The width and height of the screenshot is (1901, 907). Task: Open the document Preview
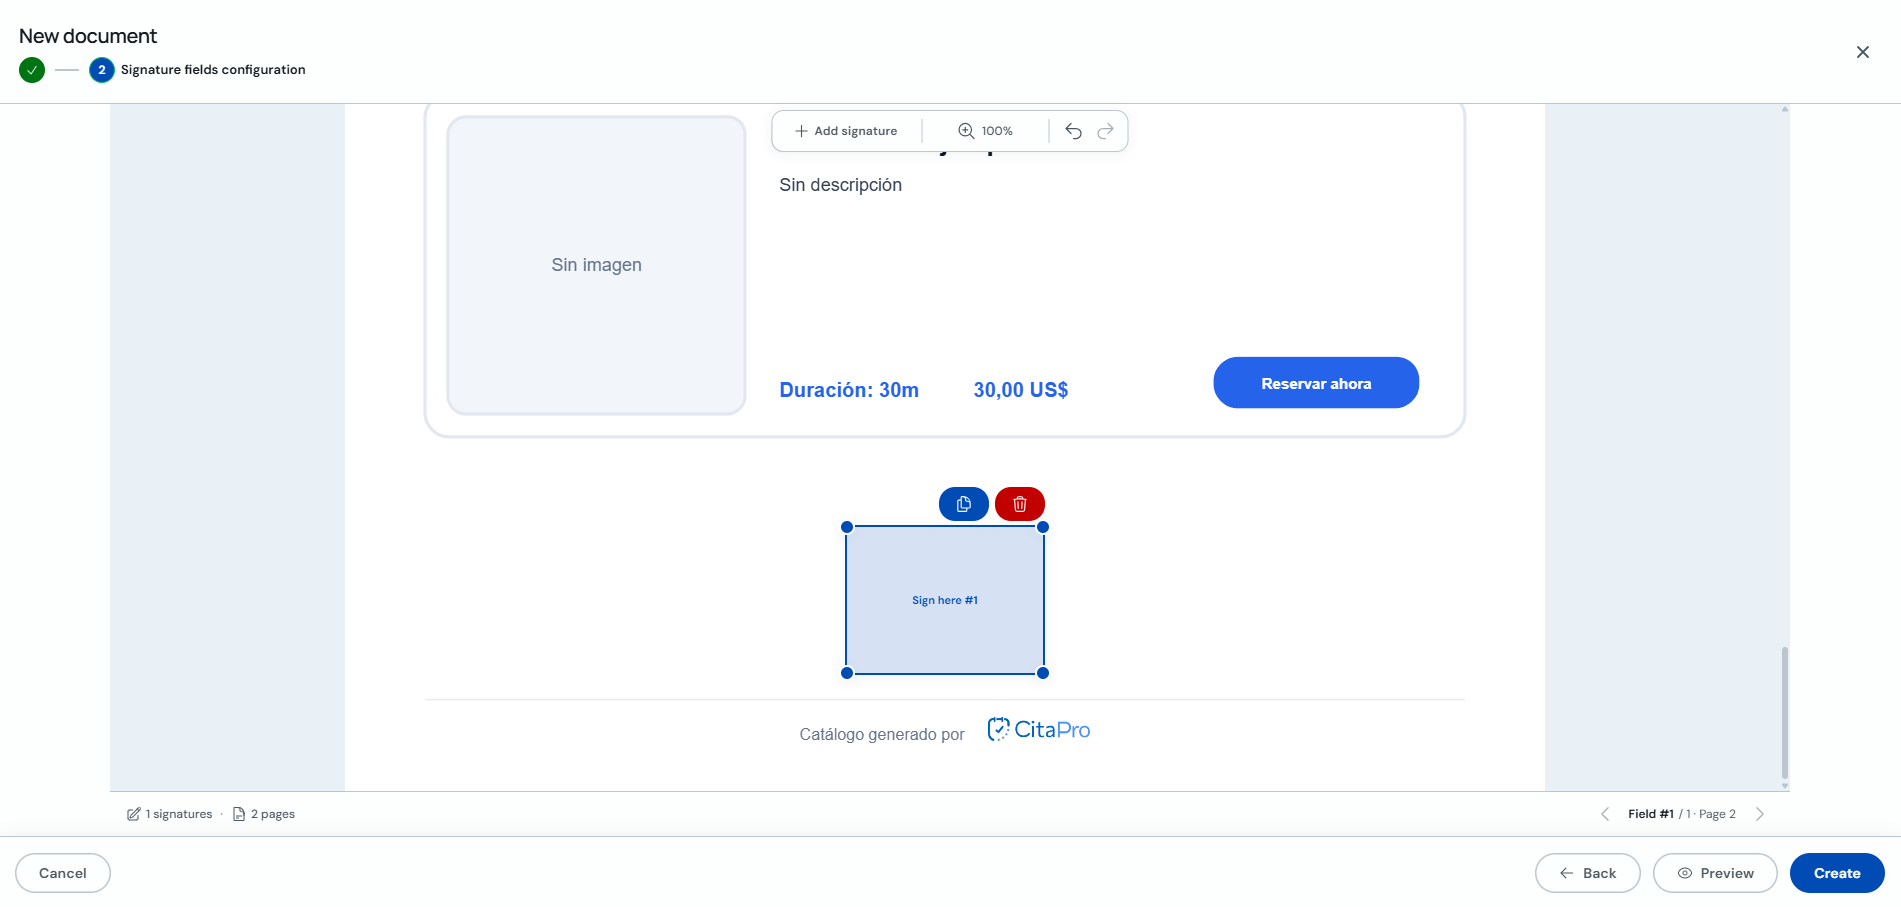pos(1715,873)
